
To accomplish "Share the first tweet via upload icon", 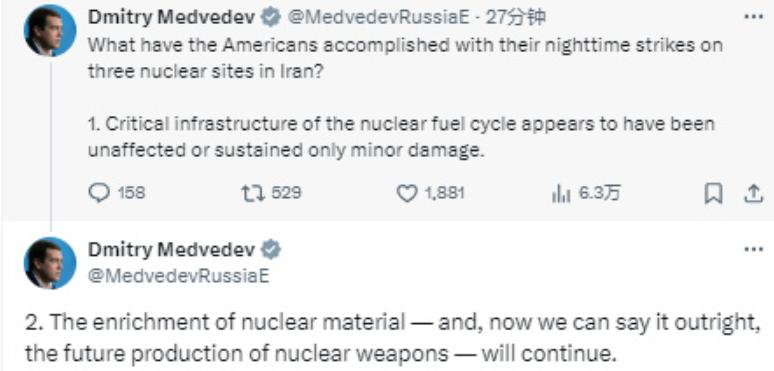I will tap(753, 193).
